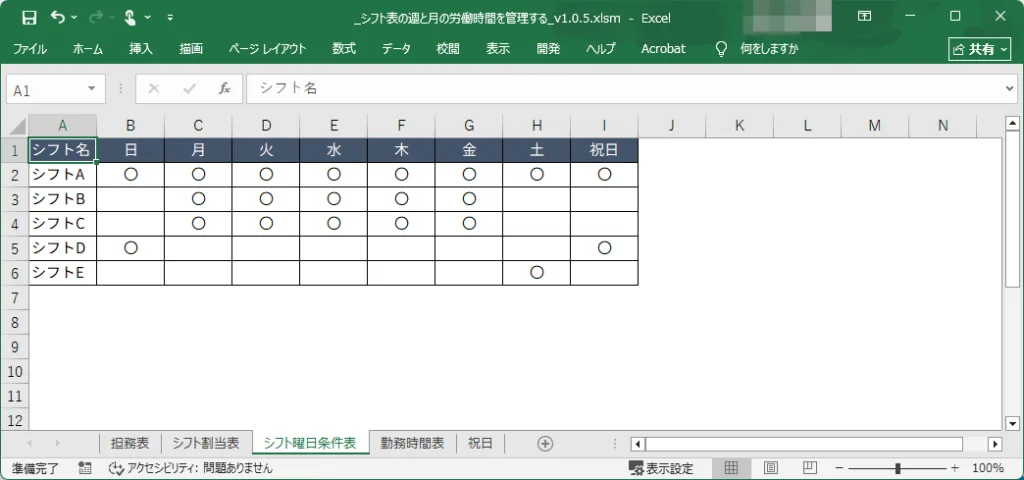Switch to the 担務表 sheet tab
1024x480 pixels.
tap(130, 443)
